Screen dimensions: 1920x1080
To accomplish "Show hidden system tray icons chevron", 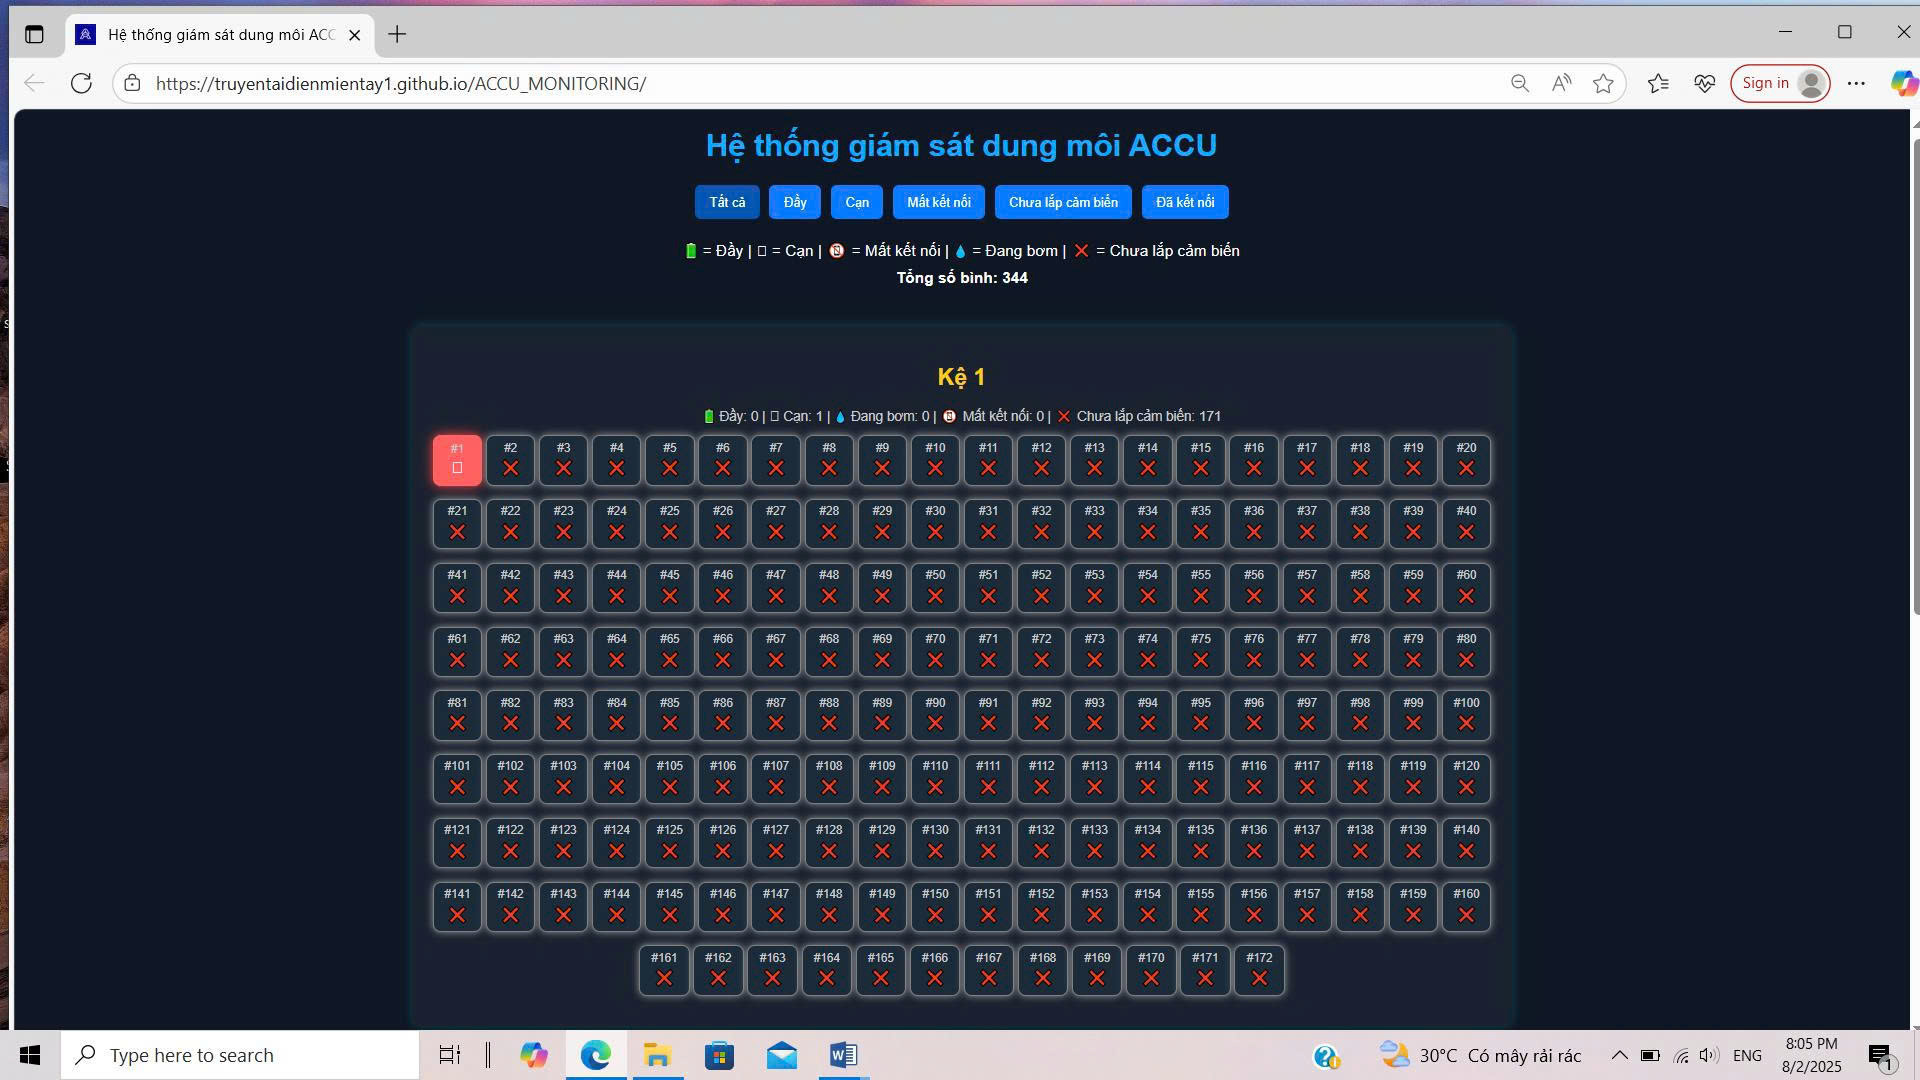I will pyautogui.click(x=1619, y=1056).
